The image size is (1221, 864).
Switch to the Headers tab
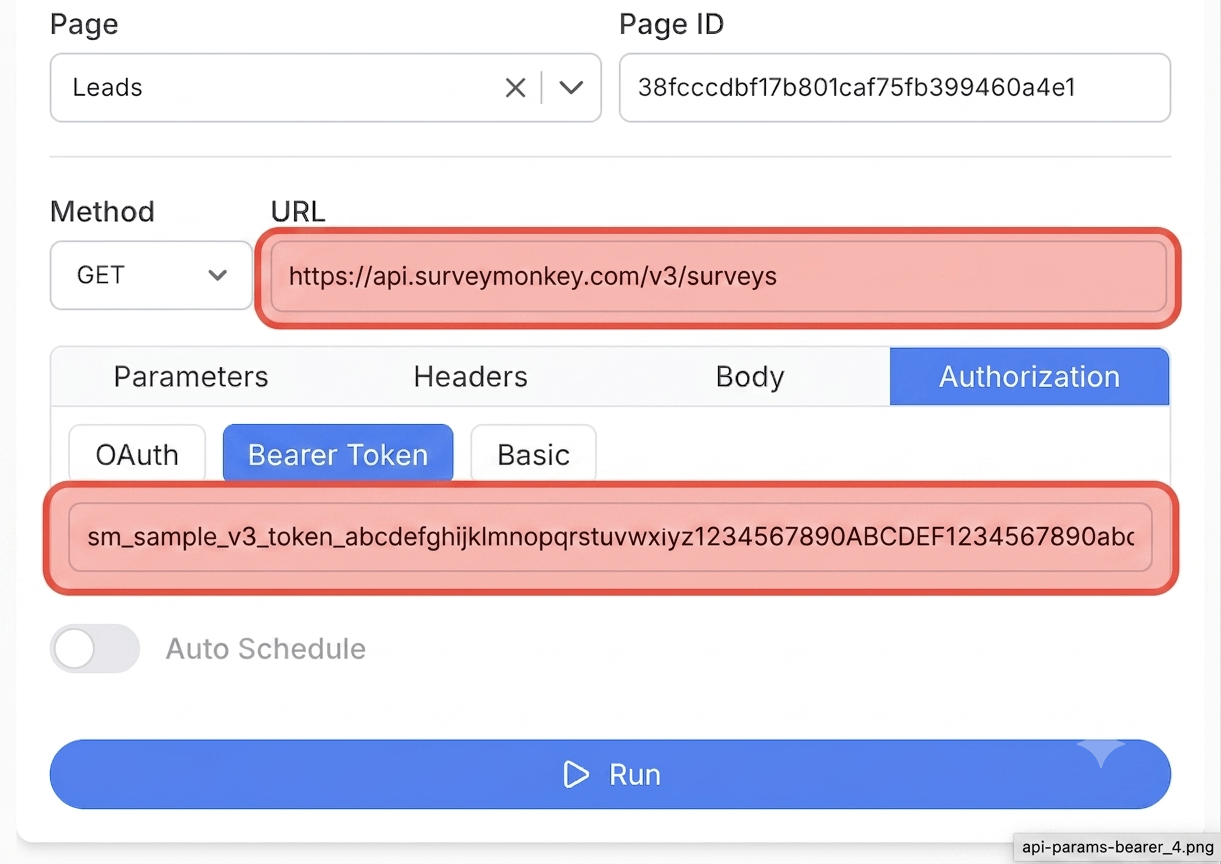pos(471,377)
